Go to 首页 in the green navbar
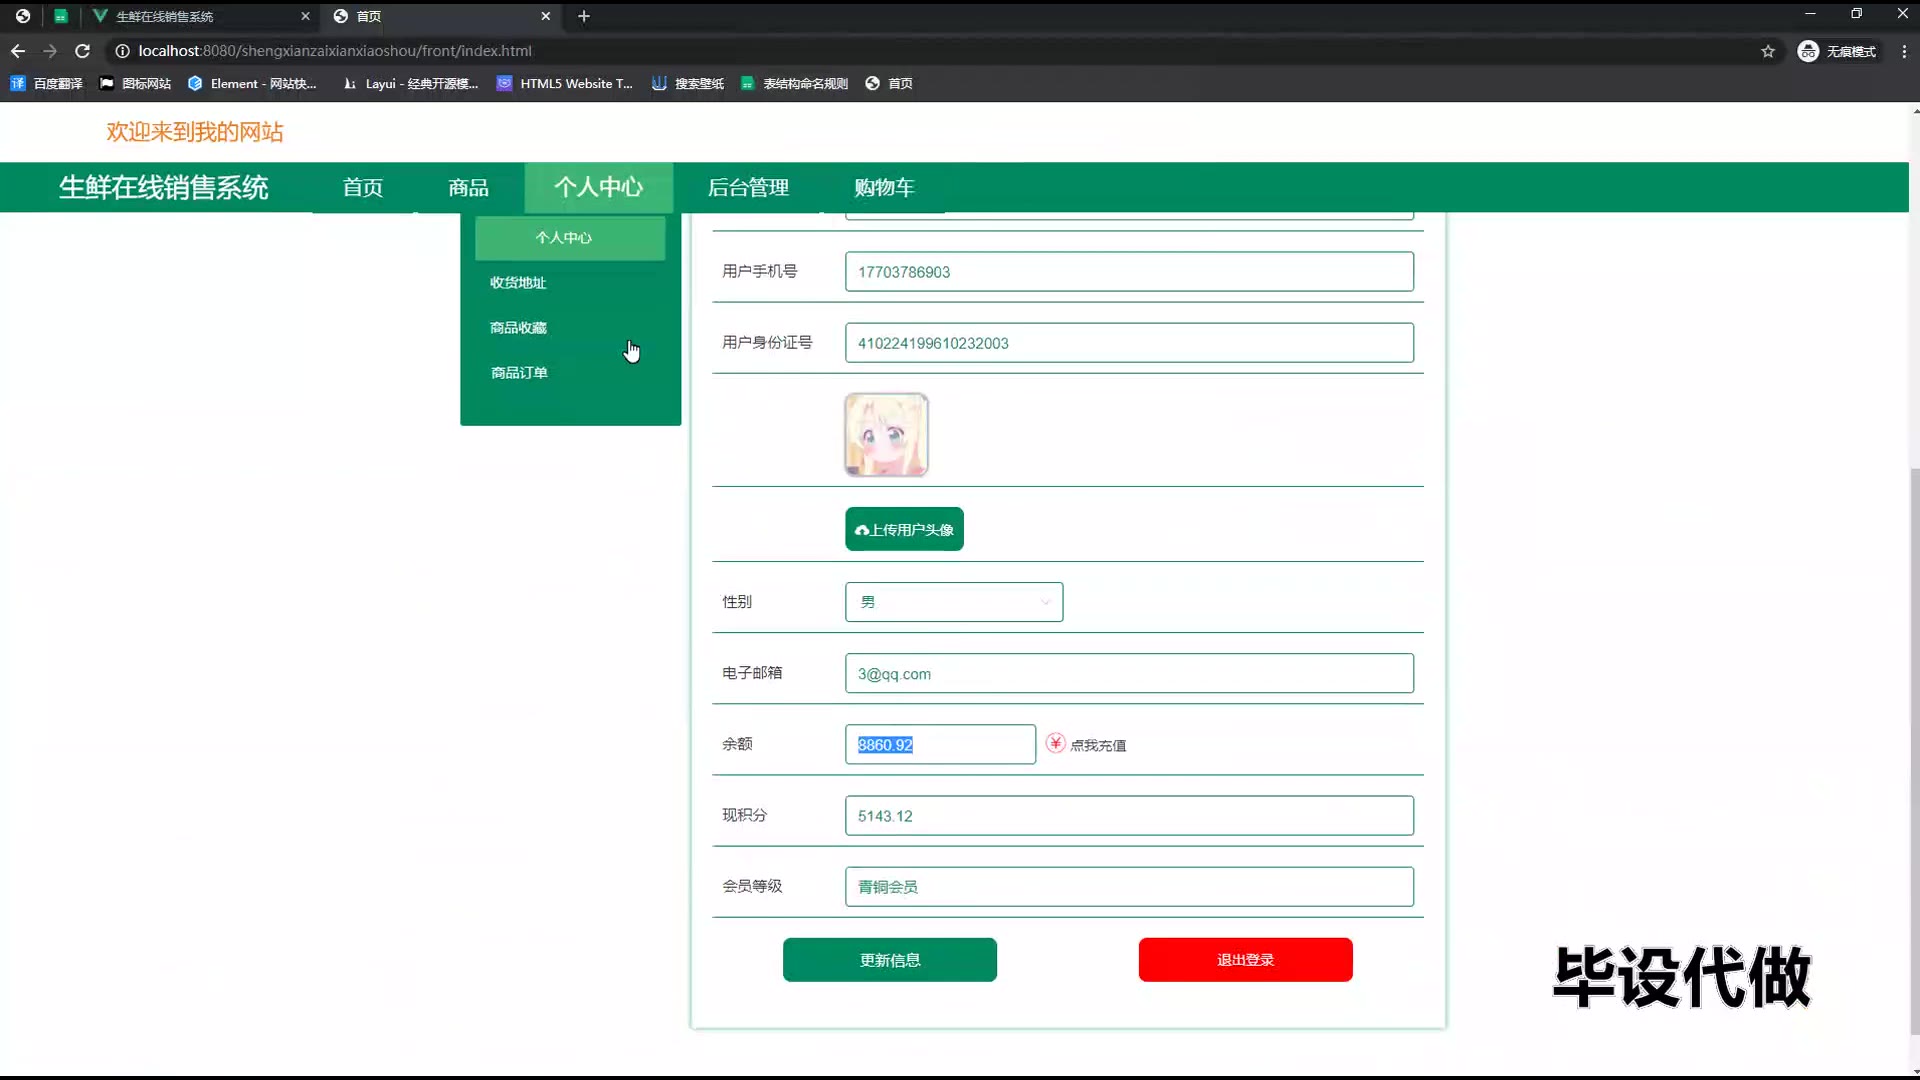The width and height of the screenshot is (1920, 1080). point(363,187)
